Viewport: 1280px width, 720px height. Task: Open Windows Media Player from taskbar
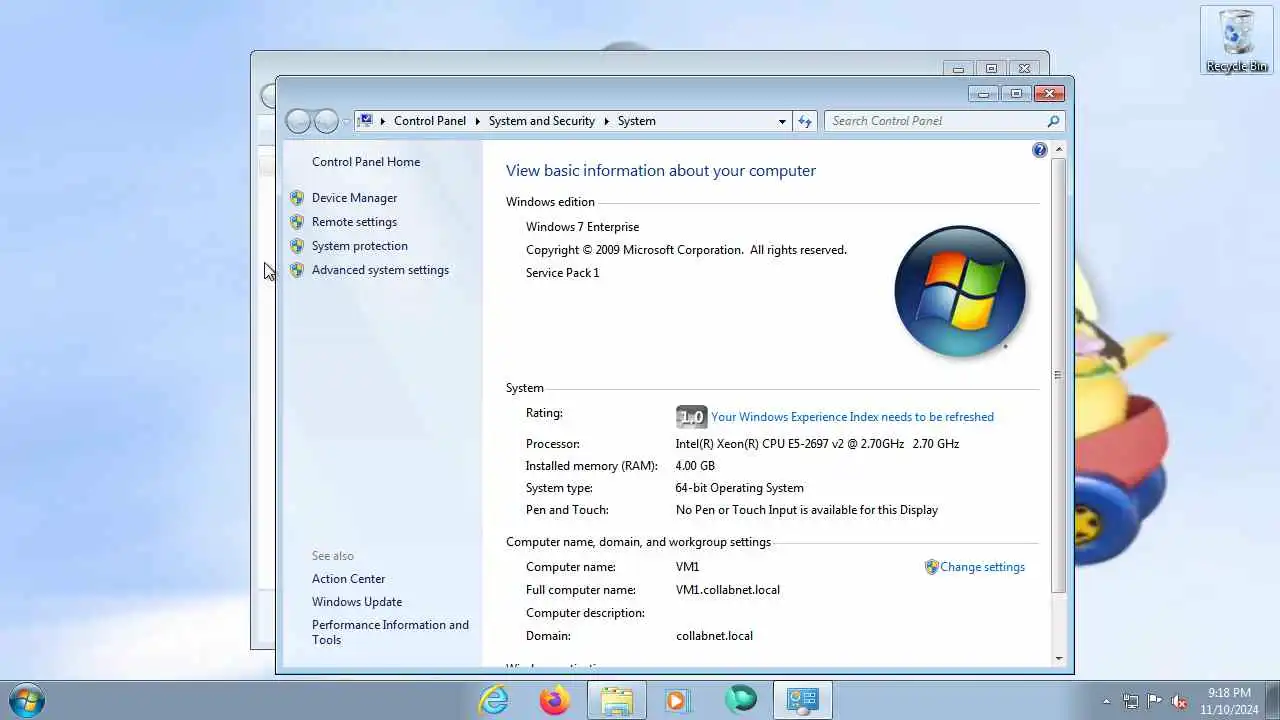coord(678,700)
